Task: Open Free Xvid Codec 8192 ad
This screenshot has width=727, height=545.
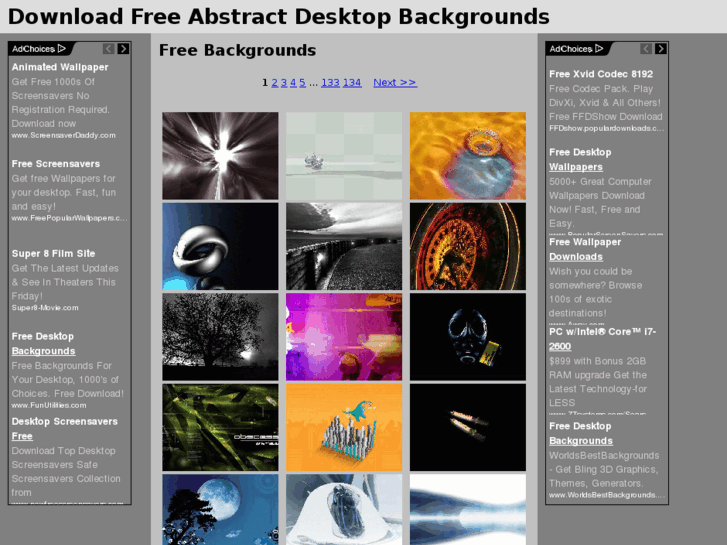Action: [601, 74]
